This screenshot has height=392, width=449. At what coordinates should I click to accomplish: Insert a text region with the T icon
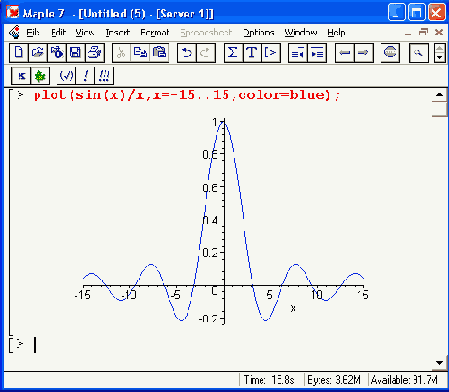252,53
